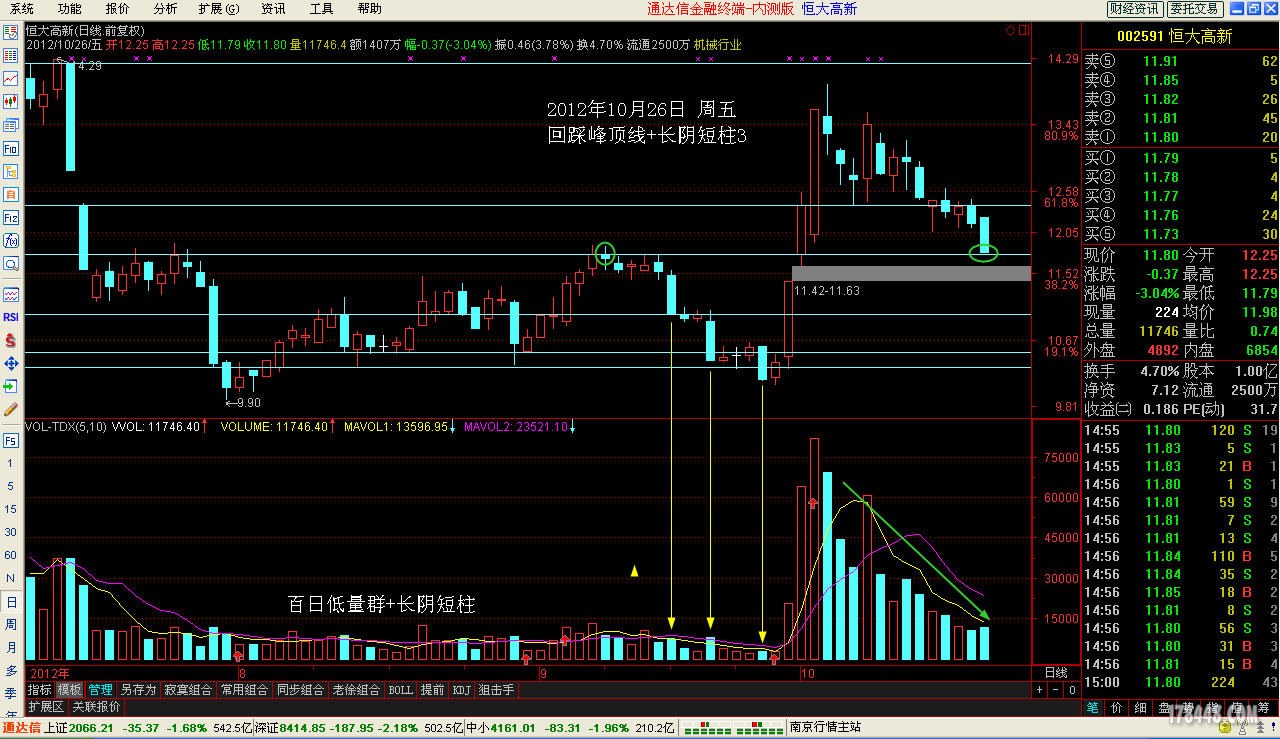The height and width of the screenshot is (739, 1280).
Task: Select the 寂寞组合 template tab
Action: pos(188,690)
